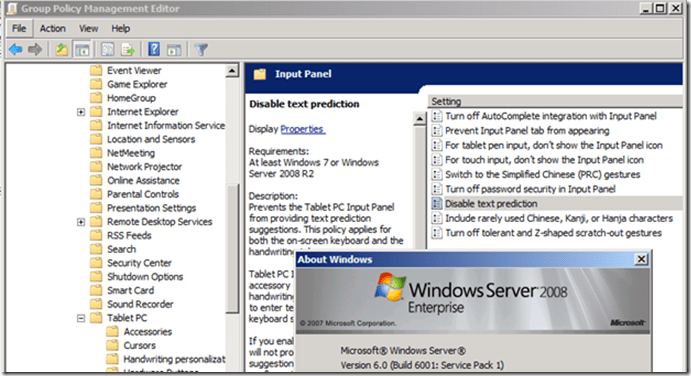Click the Tablet PC folder icon
691x376 pixels.
pos(96,318)
